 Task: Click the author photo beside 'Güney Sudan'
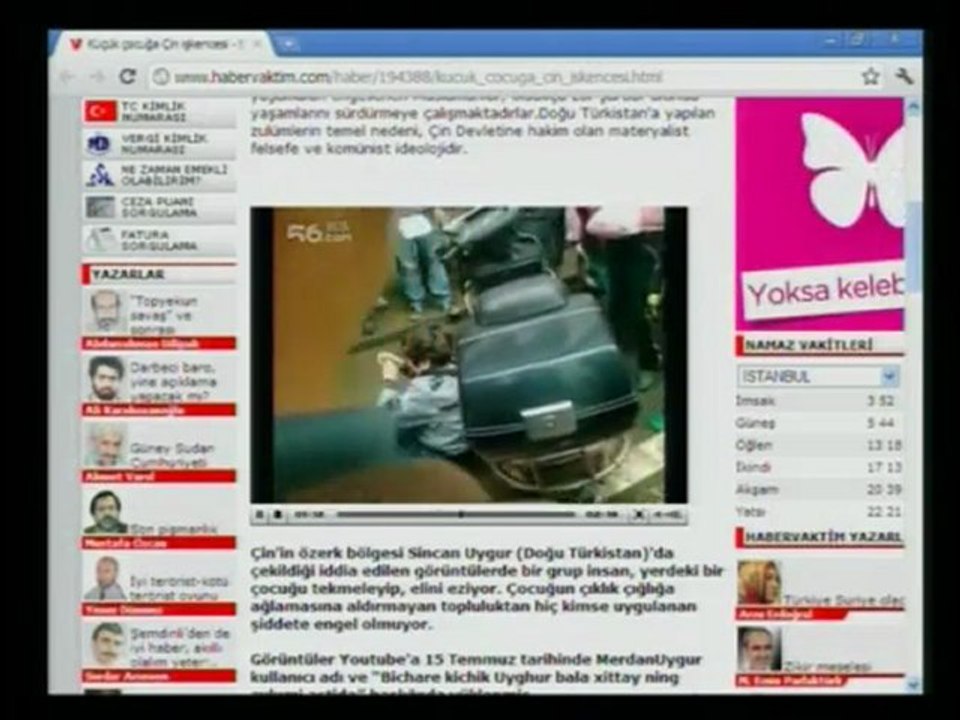pos(105,446)
